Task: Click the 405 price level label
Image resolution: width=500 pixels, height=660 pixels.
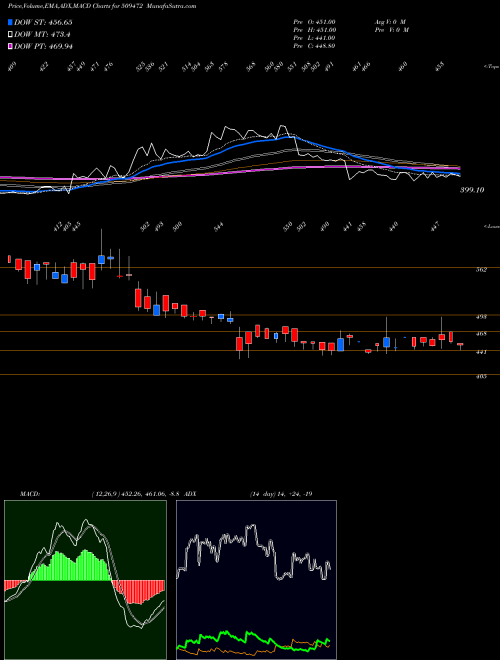Action: click(482, 376)
